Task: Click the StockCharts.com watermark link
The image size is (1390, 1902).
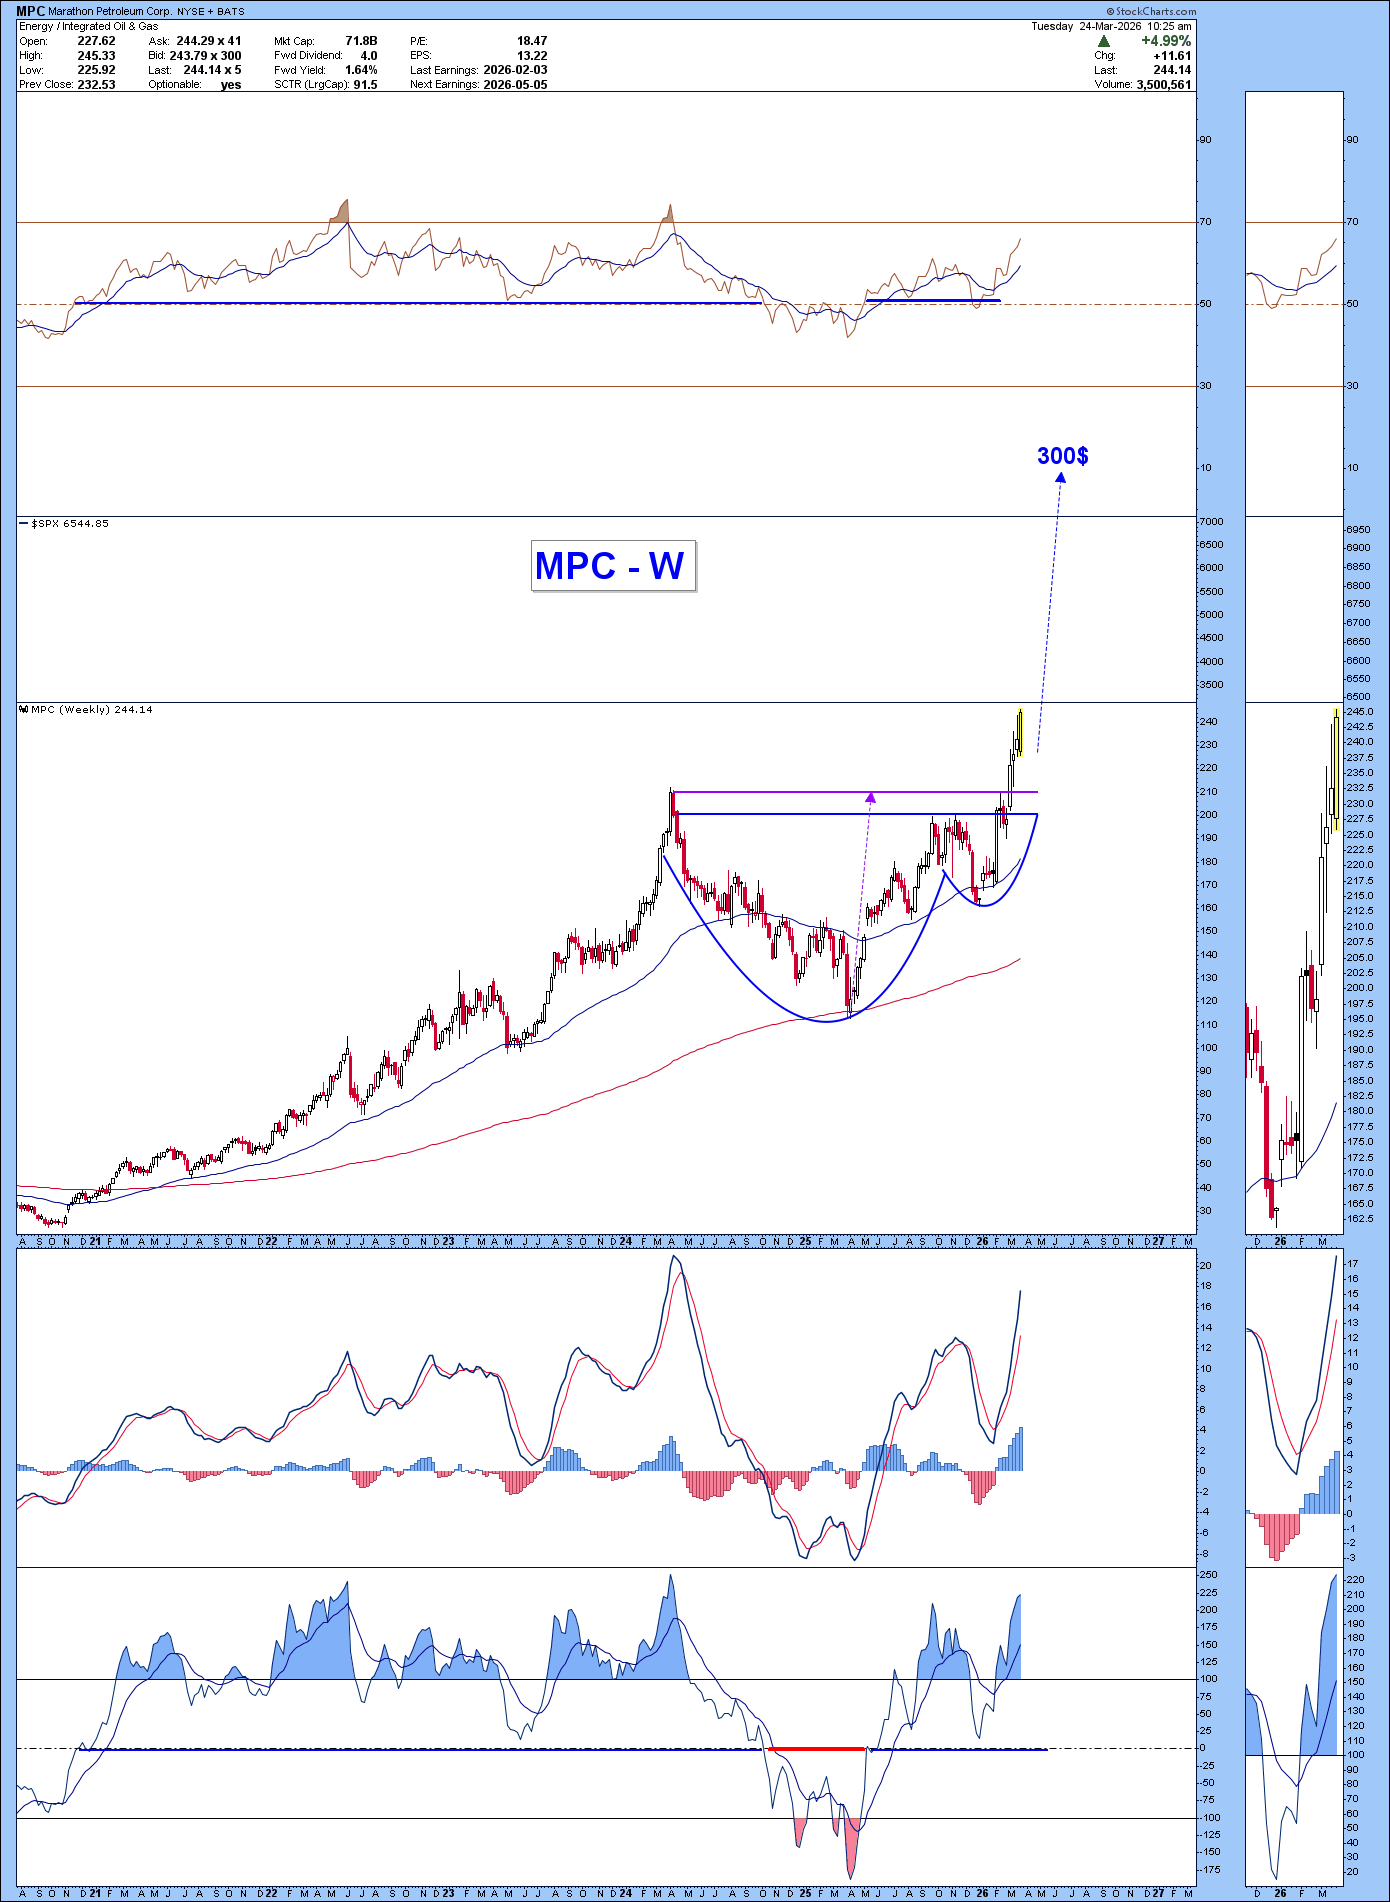Action: tap(1151, 11)
